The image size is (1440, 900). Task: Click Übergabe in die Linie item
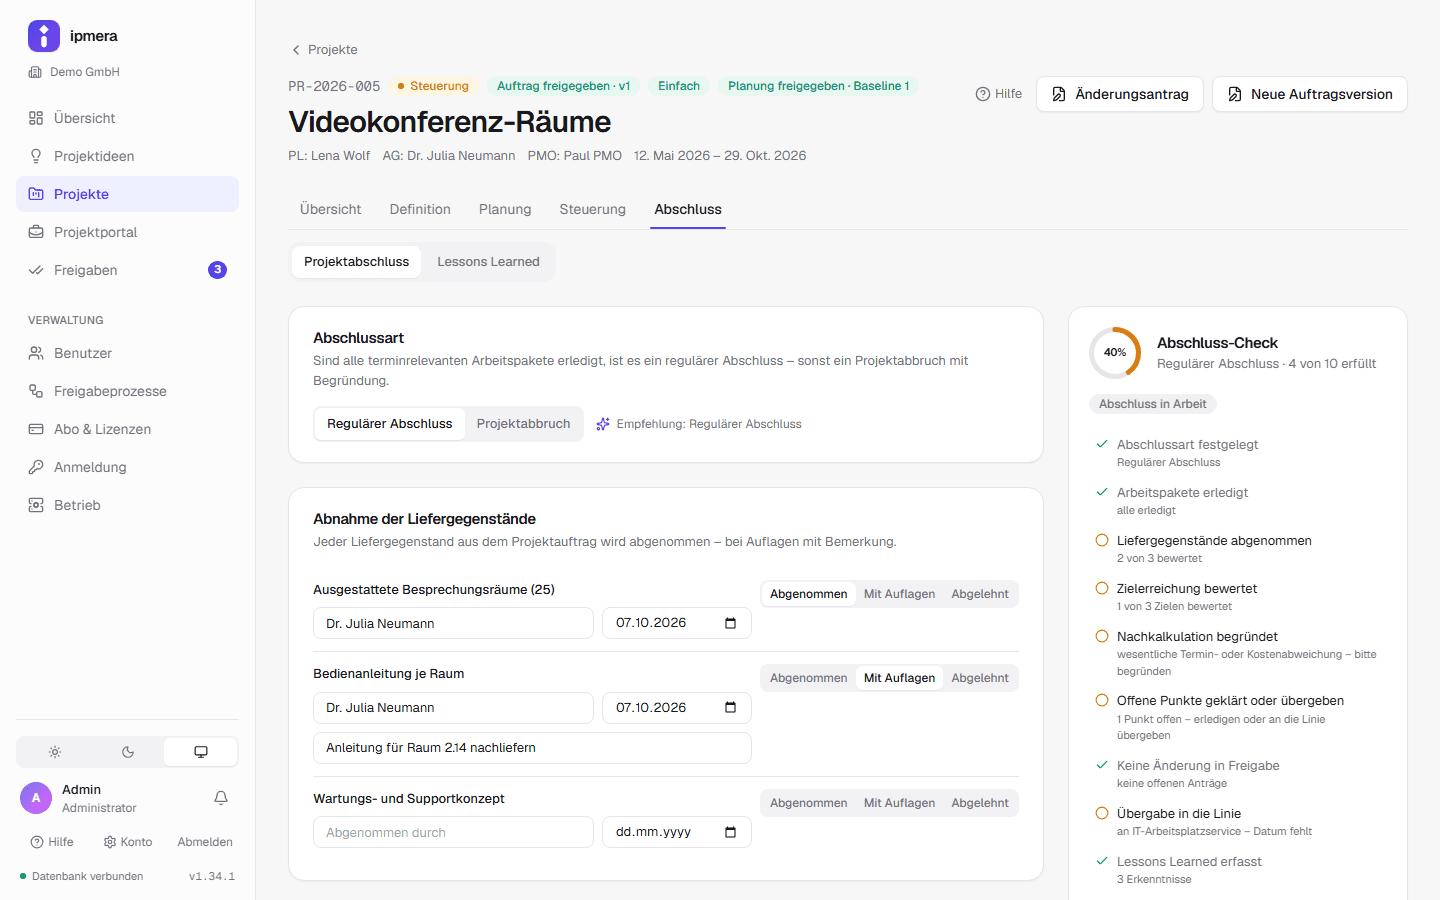[x=1240, y=822]
